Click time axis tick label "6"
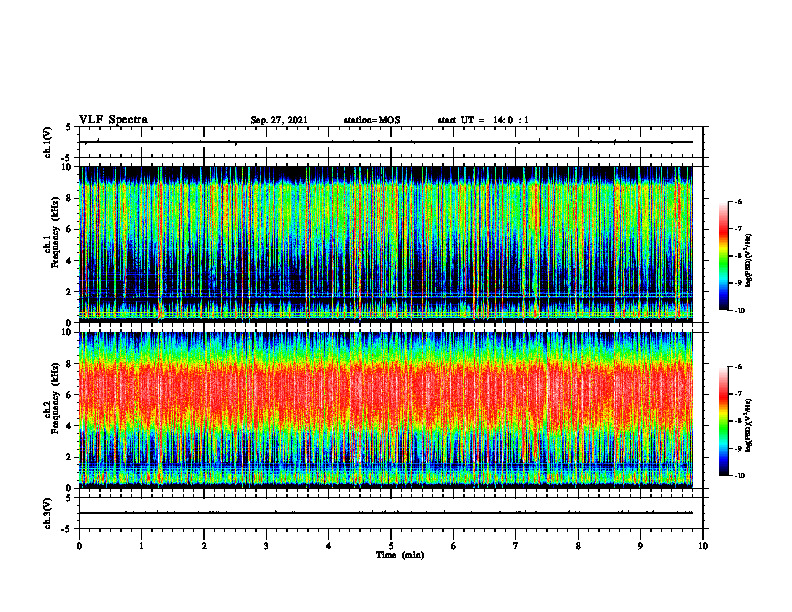Viewport: 792px width, 612px height. 454,546
